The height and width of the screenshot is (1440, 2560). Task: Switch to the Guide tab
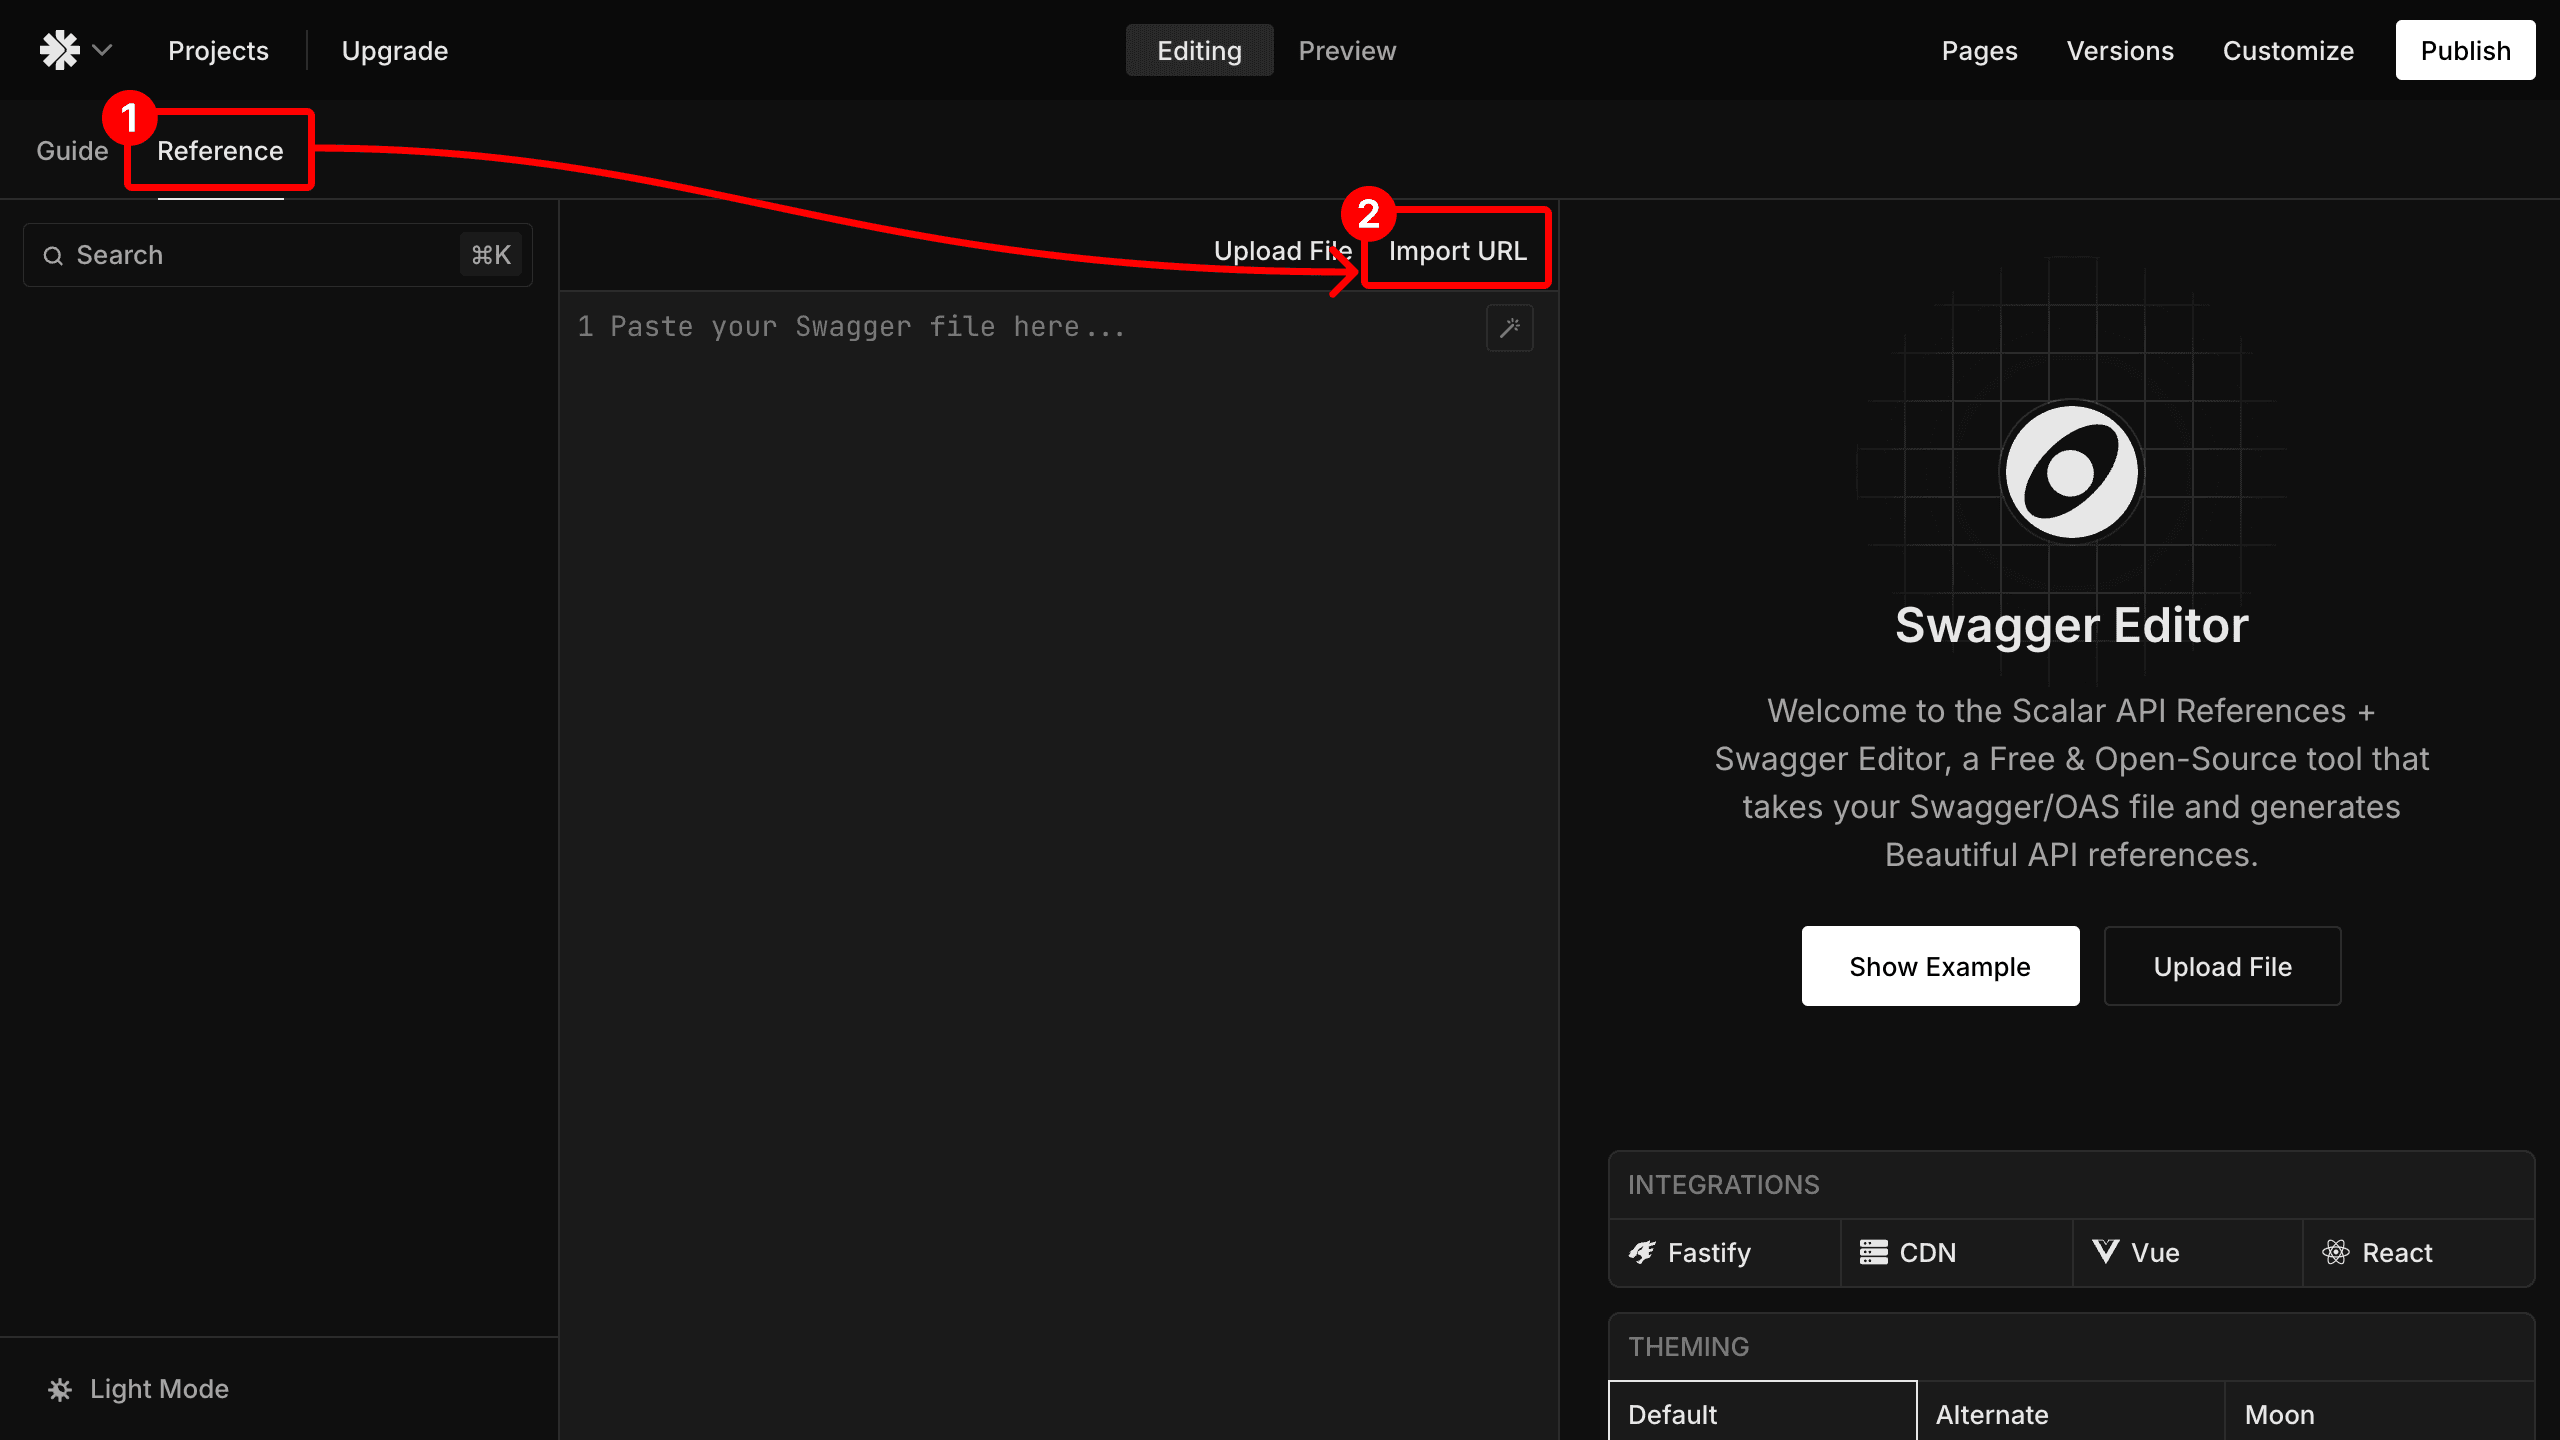tap(72, 149)
